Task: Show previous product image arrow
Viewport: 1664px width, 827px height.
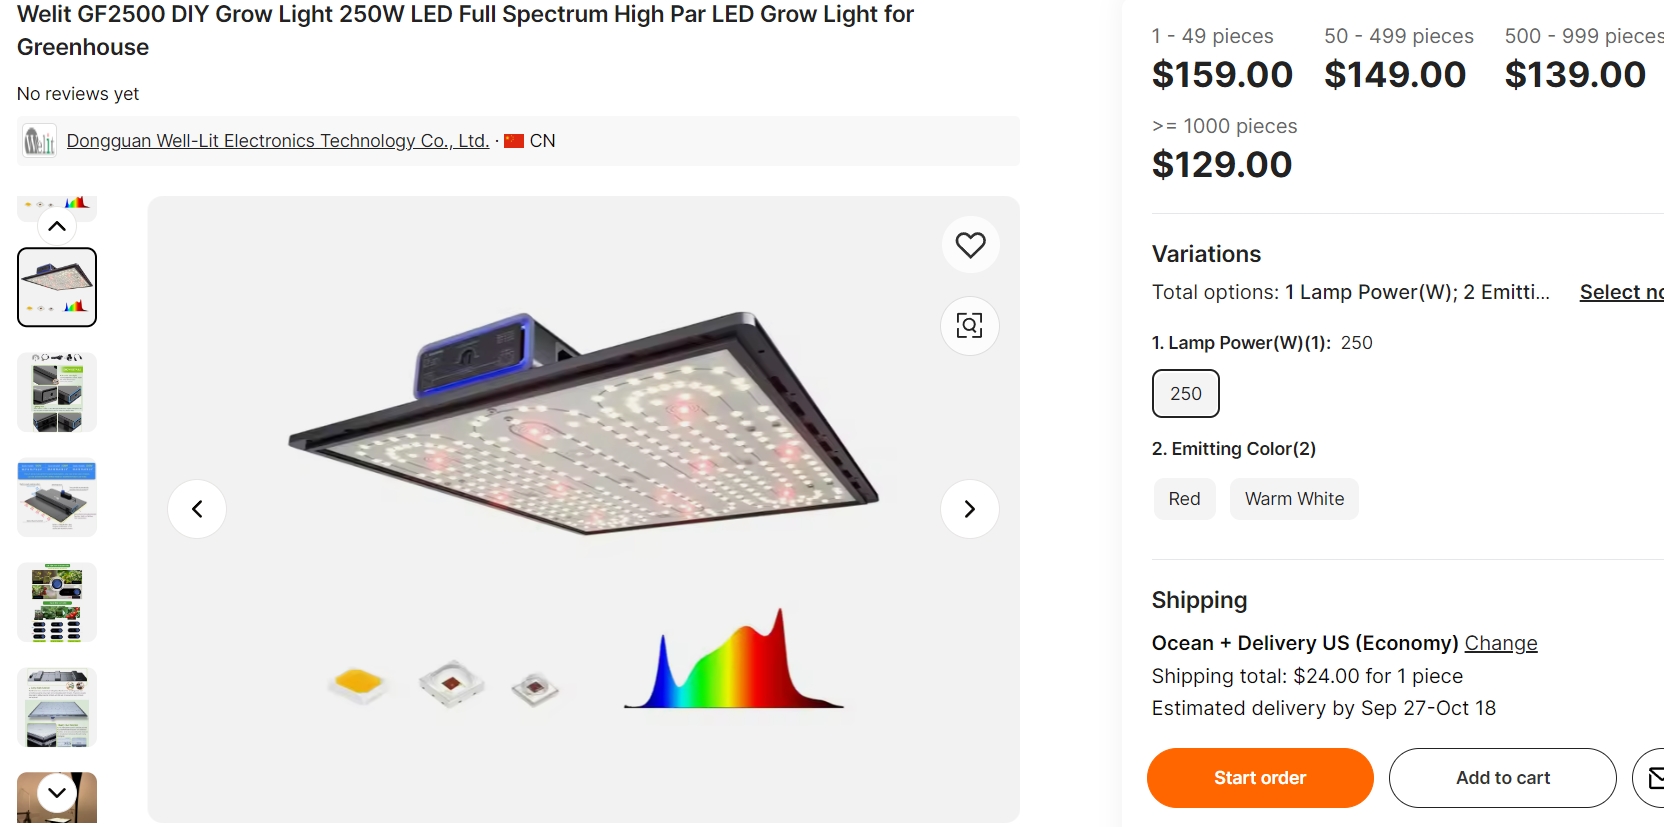Action: (197, 509)
